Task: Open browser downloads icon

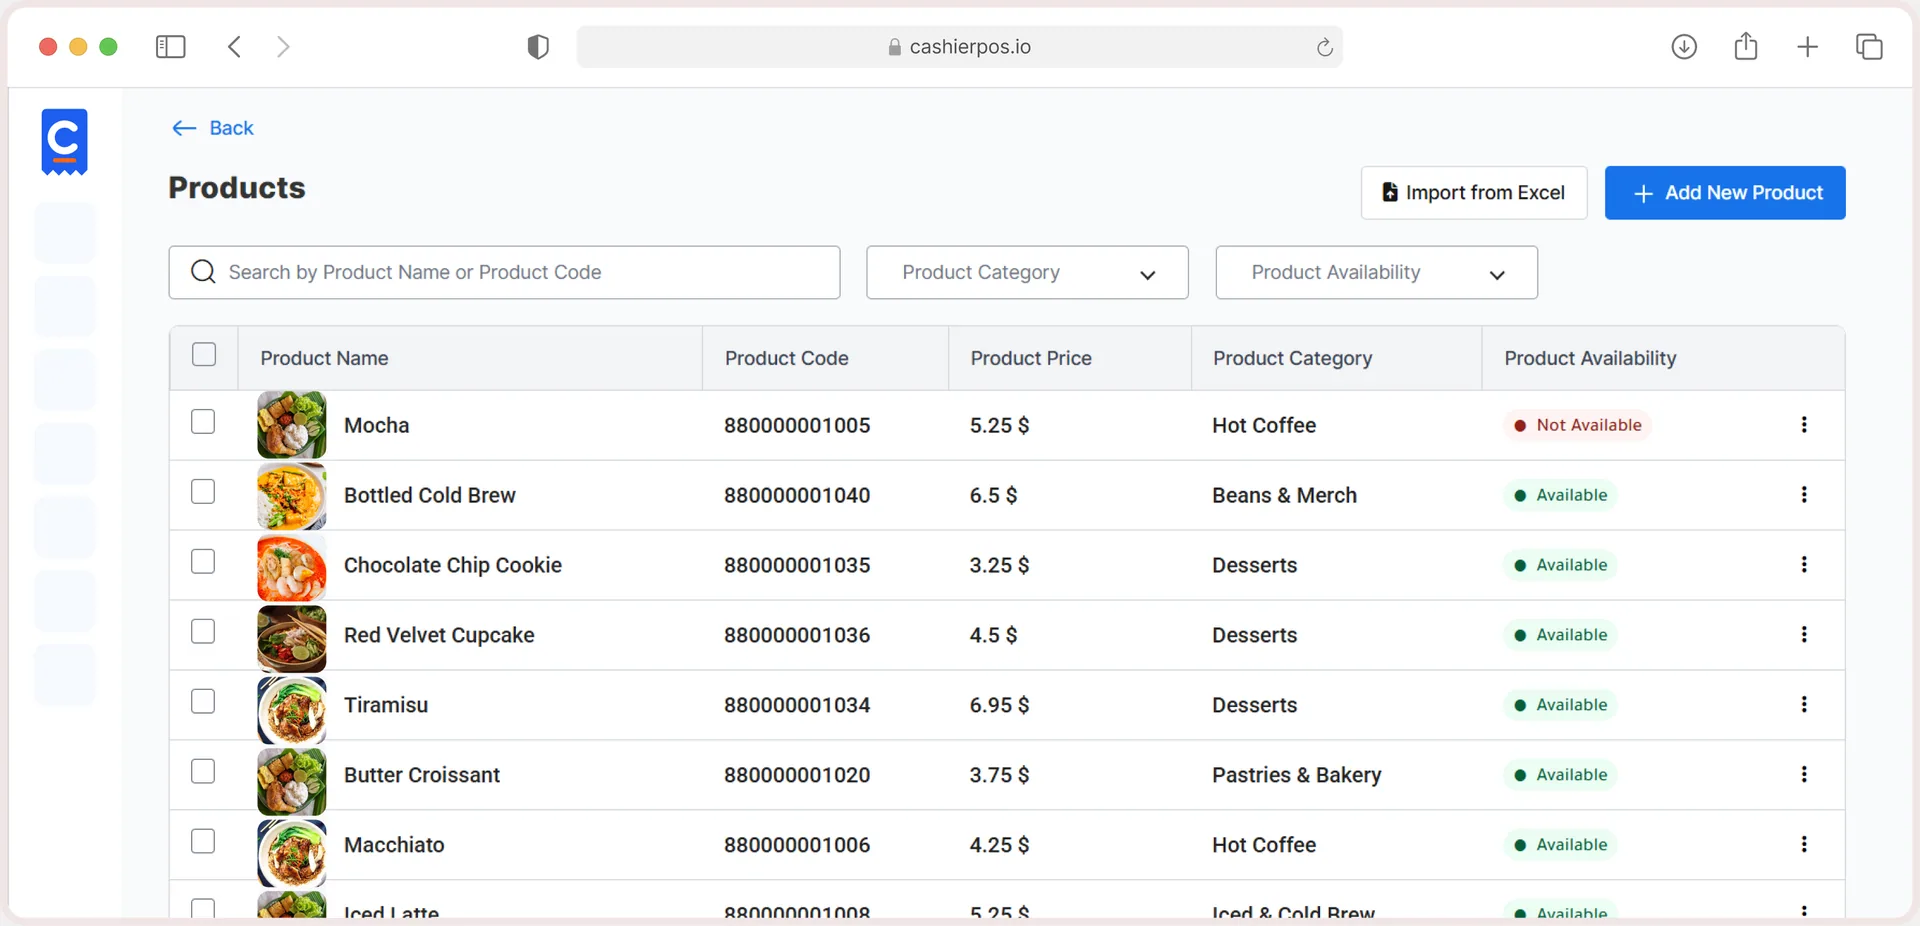Action: point(1684,47)
